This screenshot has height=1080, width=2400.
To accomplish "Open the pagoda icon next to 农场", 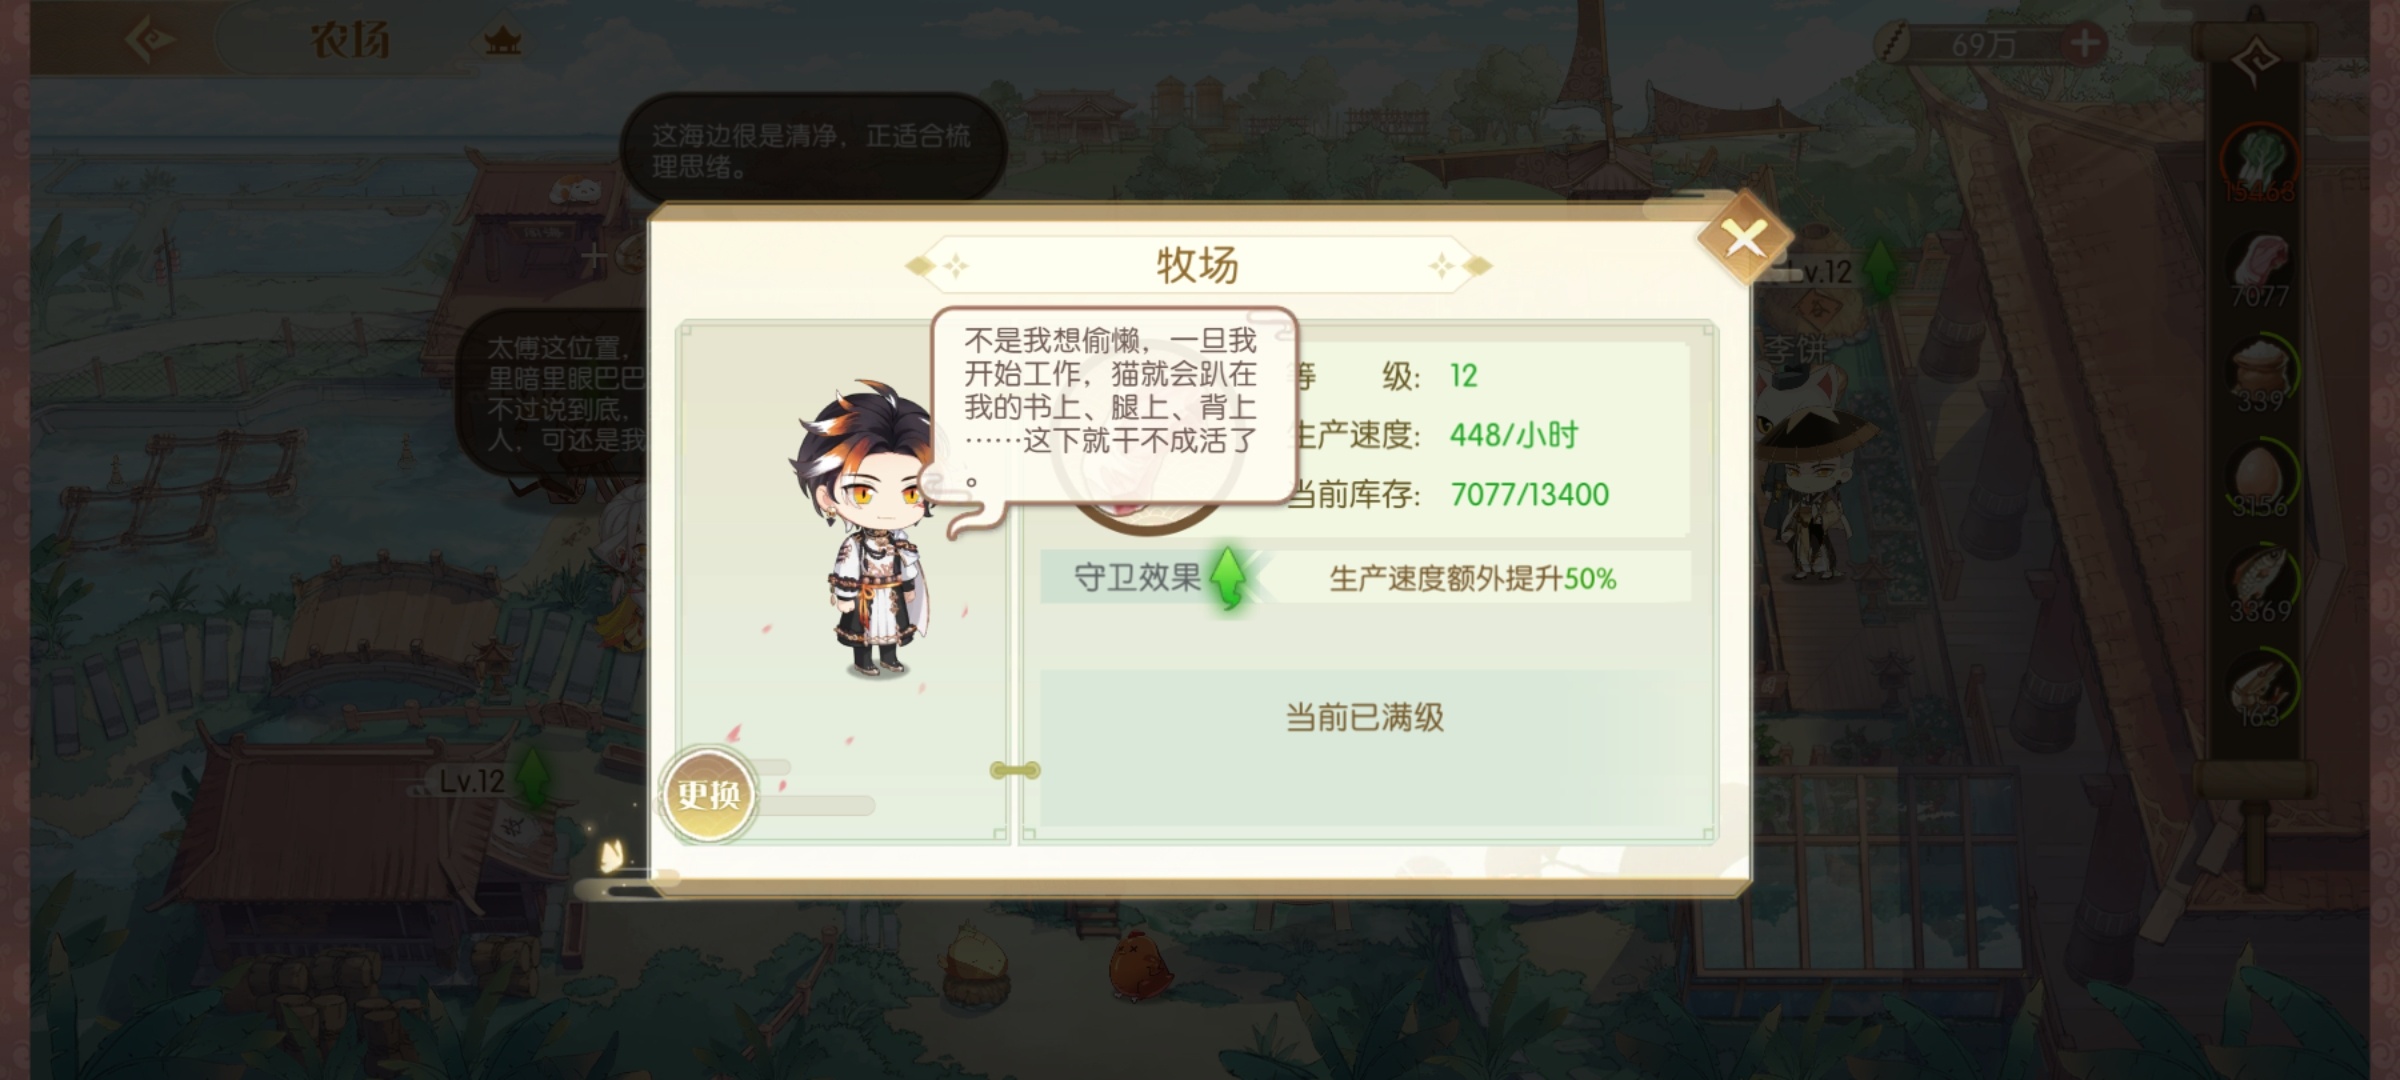I will coord(502,41).
